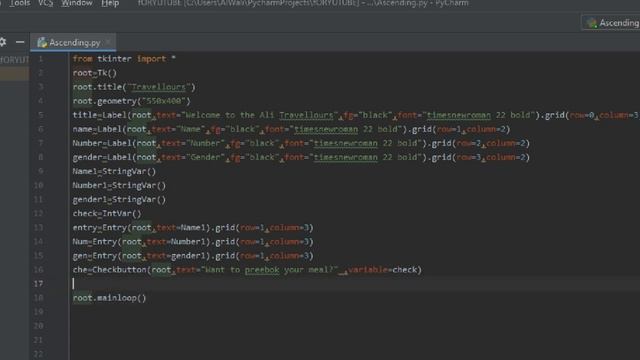Click "grid(row=3,column=2)" on line 8
The width and height of the screenshot is (640, 360).
(x=481, y=158)
